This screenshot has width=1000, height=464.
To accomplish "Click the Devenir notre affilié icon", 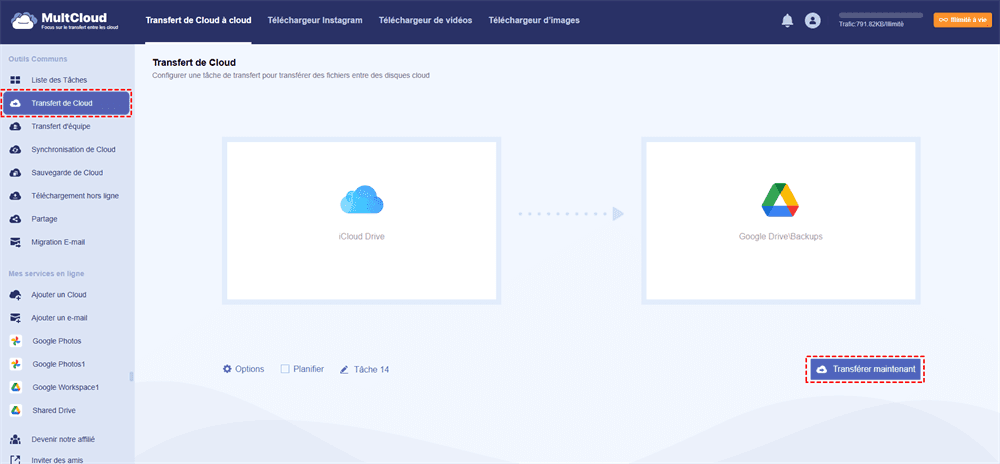I will point(15,439).
